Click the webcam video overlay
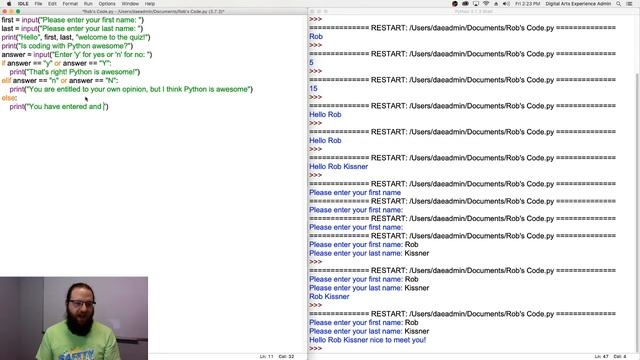Image resolution: width=640 pixels, height=360 pixels. point(74,318)
